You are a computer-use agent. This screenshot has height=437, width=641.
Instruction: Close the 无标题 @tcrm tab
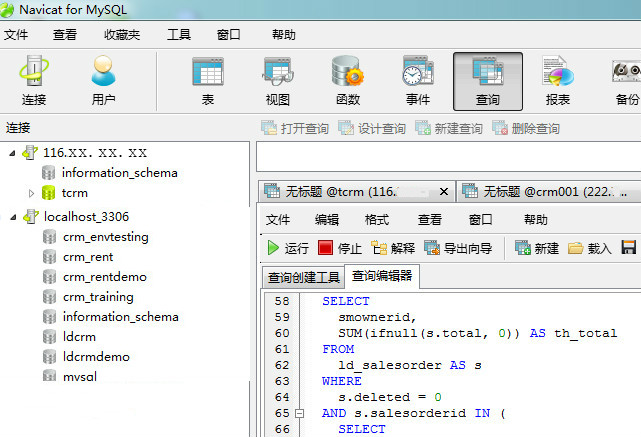point(444,191)
